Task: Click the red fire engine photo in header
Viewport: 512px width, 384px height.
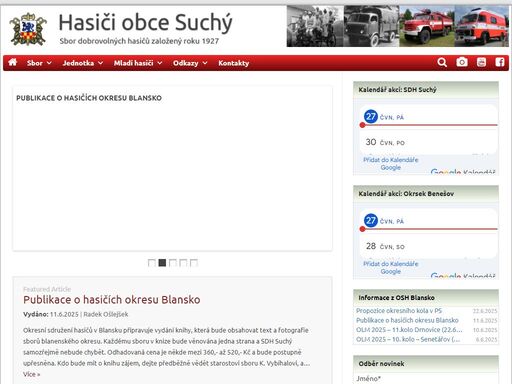Action: point(427,26)
